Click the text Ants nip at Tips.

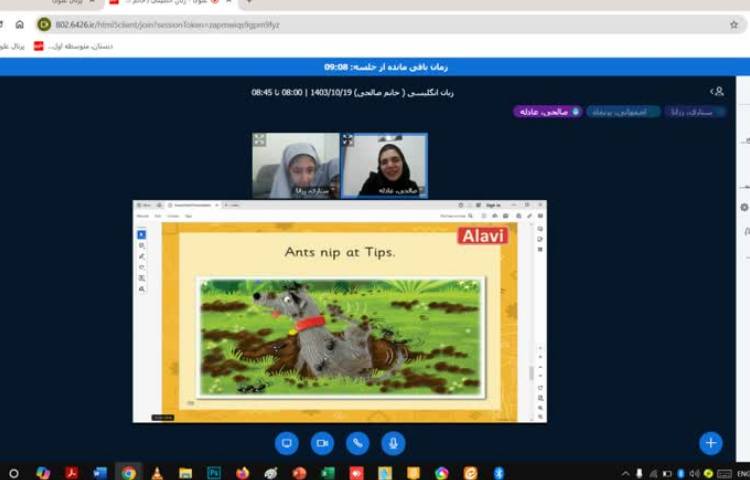tap(340, 252)
